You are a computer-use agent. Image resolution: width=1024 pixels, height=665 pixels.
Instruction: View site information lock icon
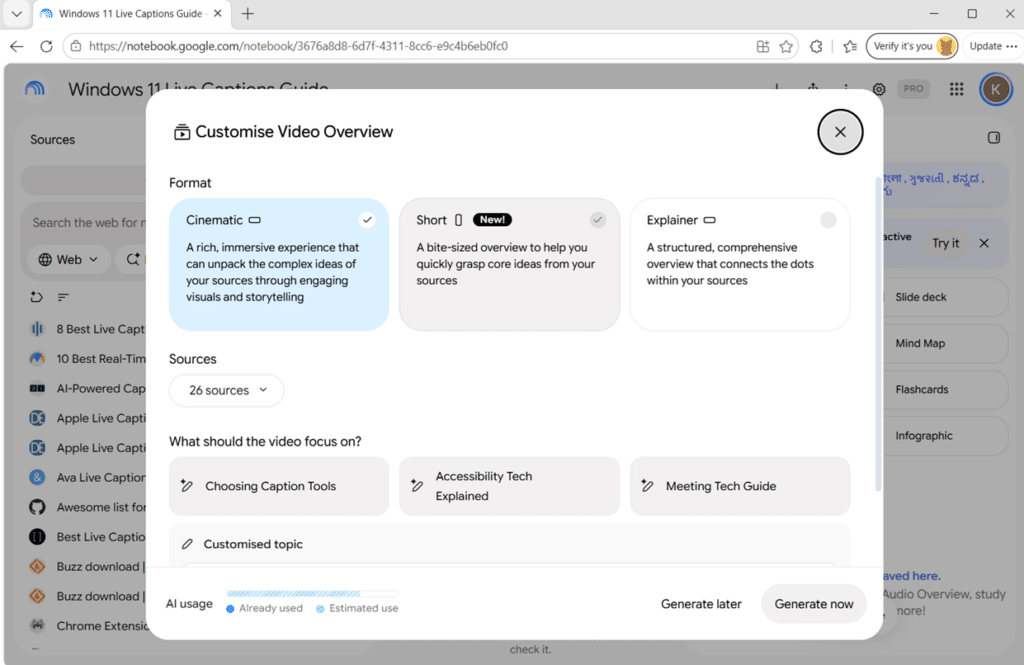(x=76, y=46)
